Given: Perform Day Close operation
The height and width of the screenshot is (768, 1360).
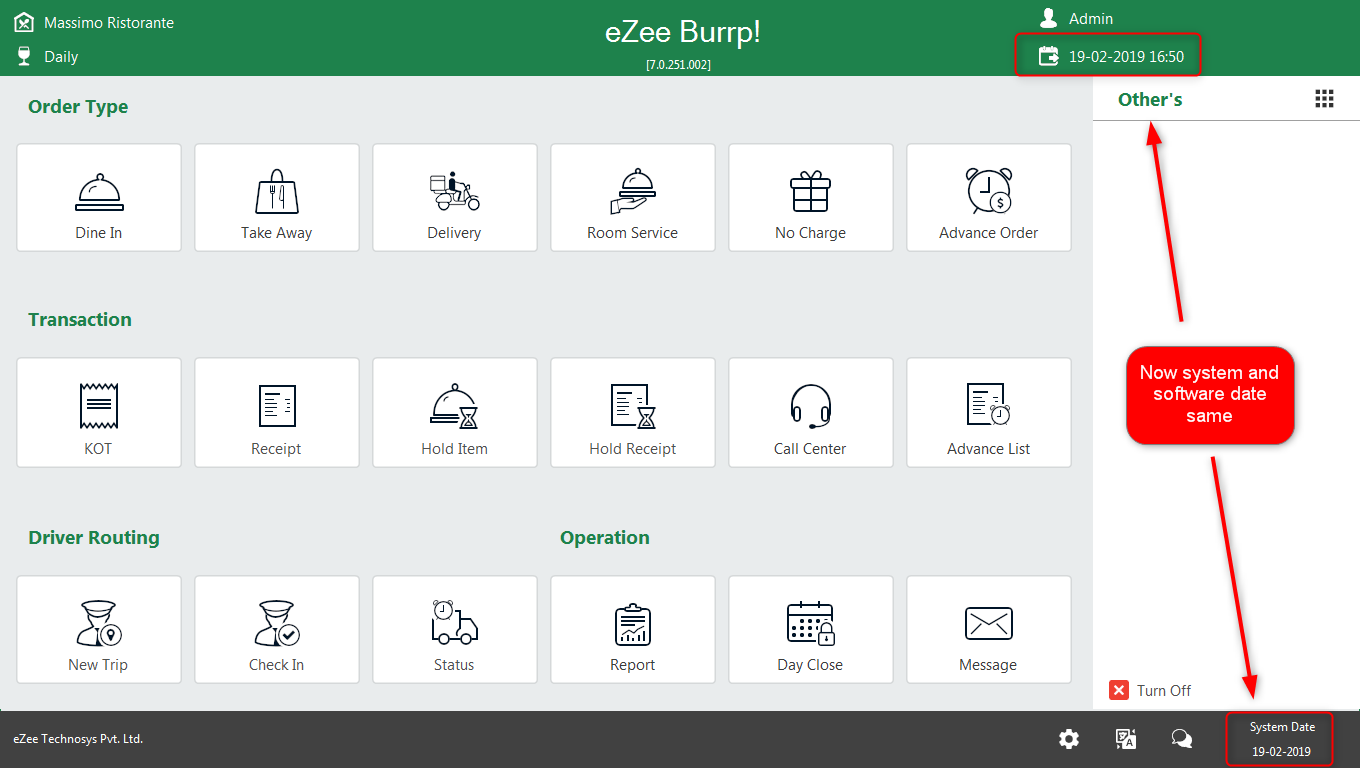Looking at the screenshot, I should click(x=811, y=629).
